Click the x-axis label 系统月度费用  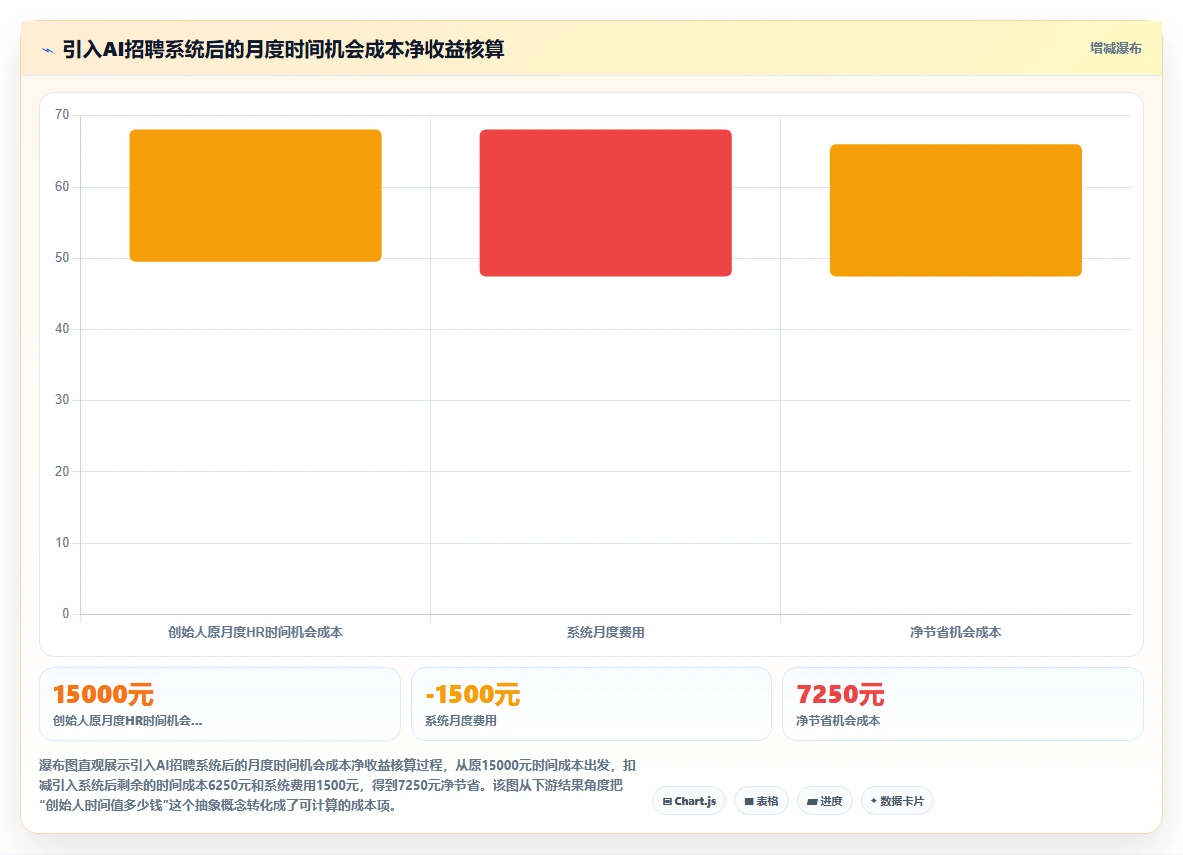[606, 632]
